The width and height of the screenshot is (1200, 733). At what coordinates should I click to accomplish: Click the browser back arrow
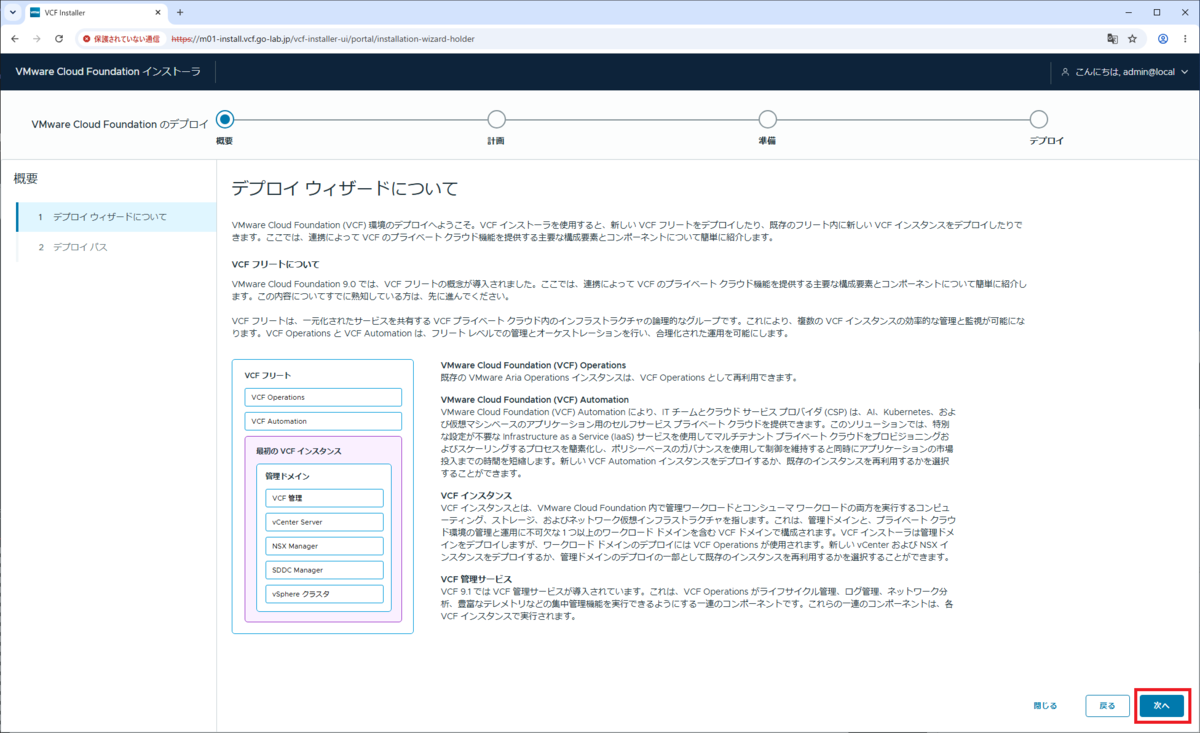15,39
